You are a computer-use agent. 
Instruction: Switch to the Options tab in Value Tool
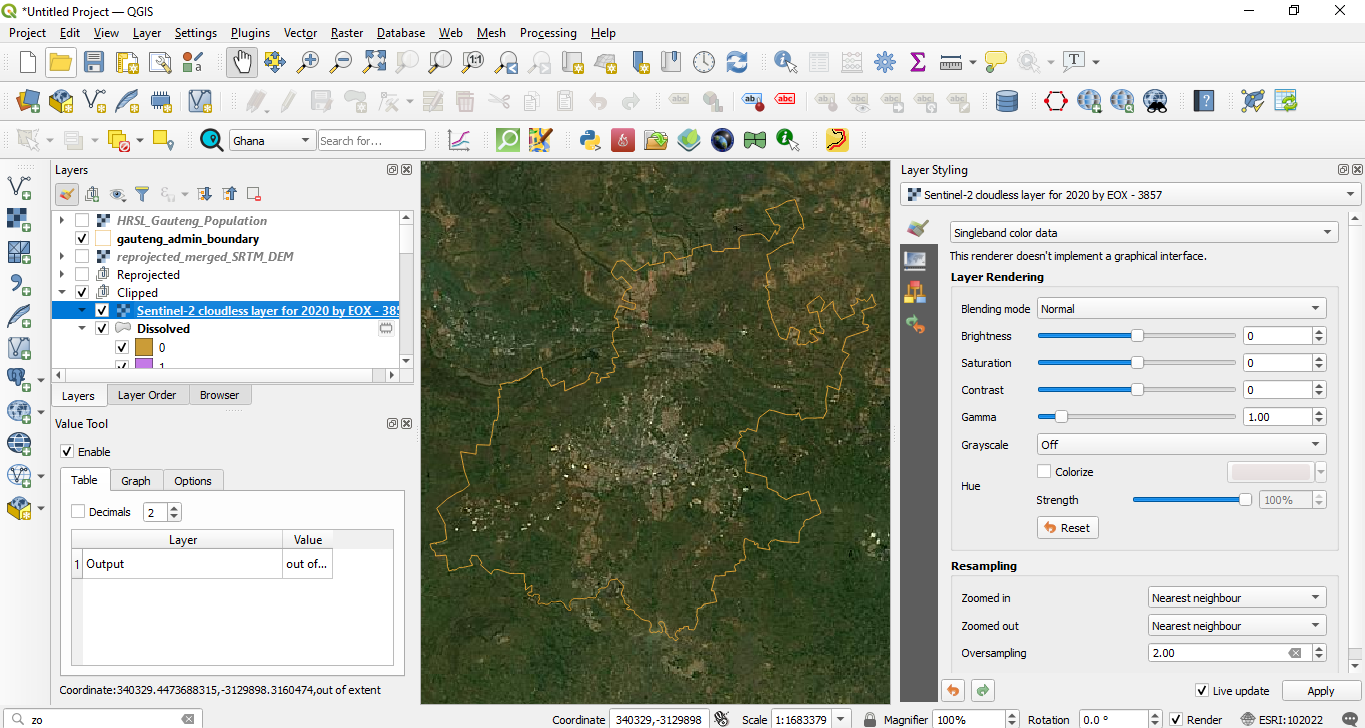(x=193, y=481)
